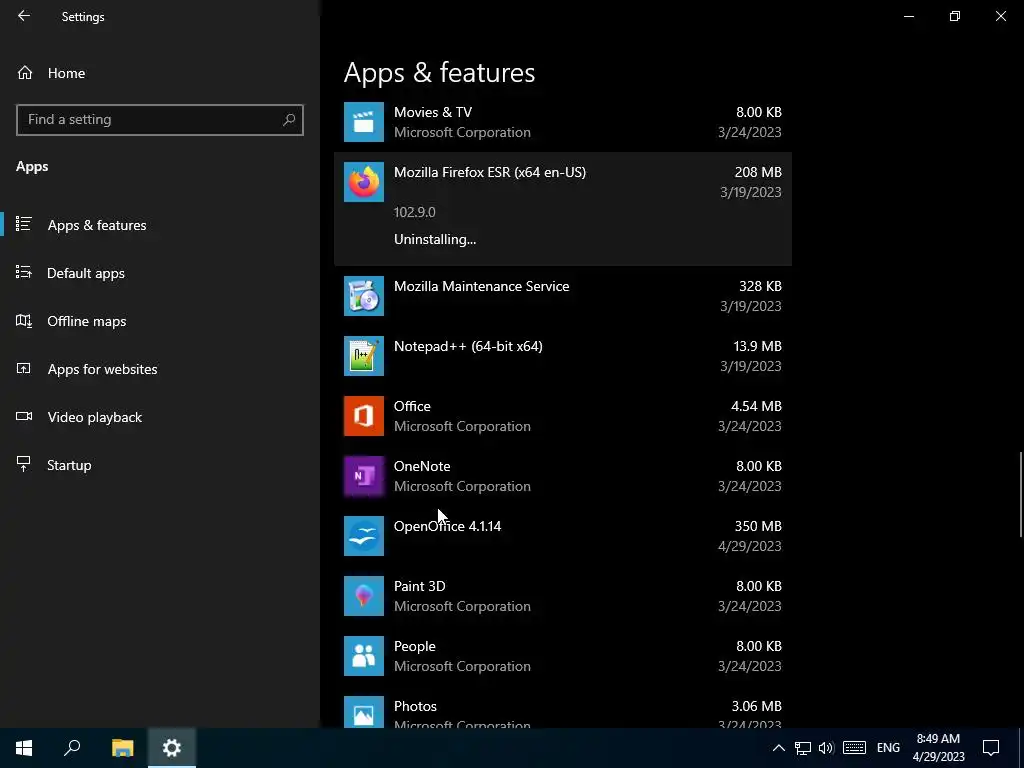Click the People app icon
This screenshot has height=768, width=1024.
tap(364, 656)
